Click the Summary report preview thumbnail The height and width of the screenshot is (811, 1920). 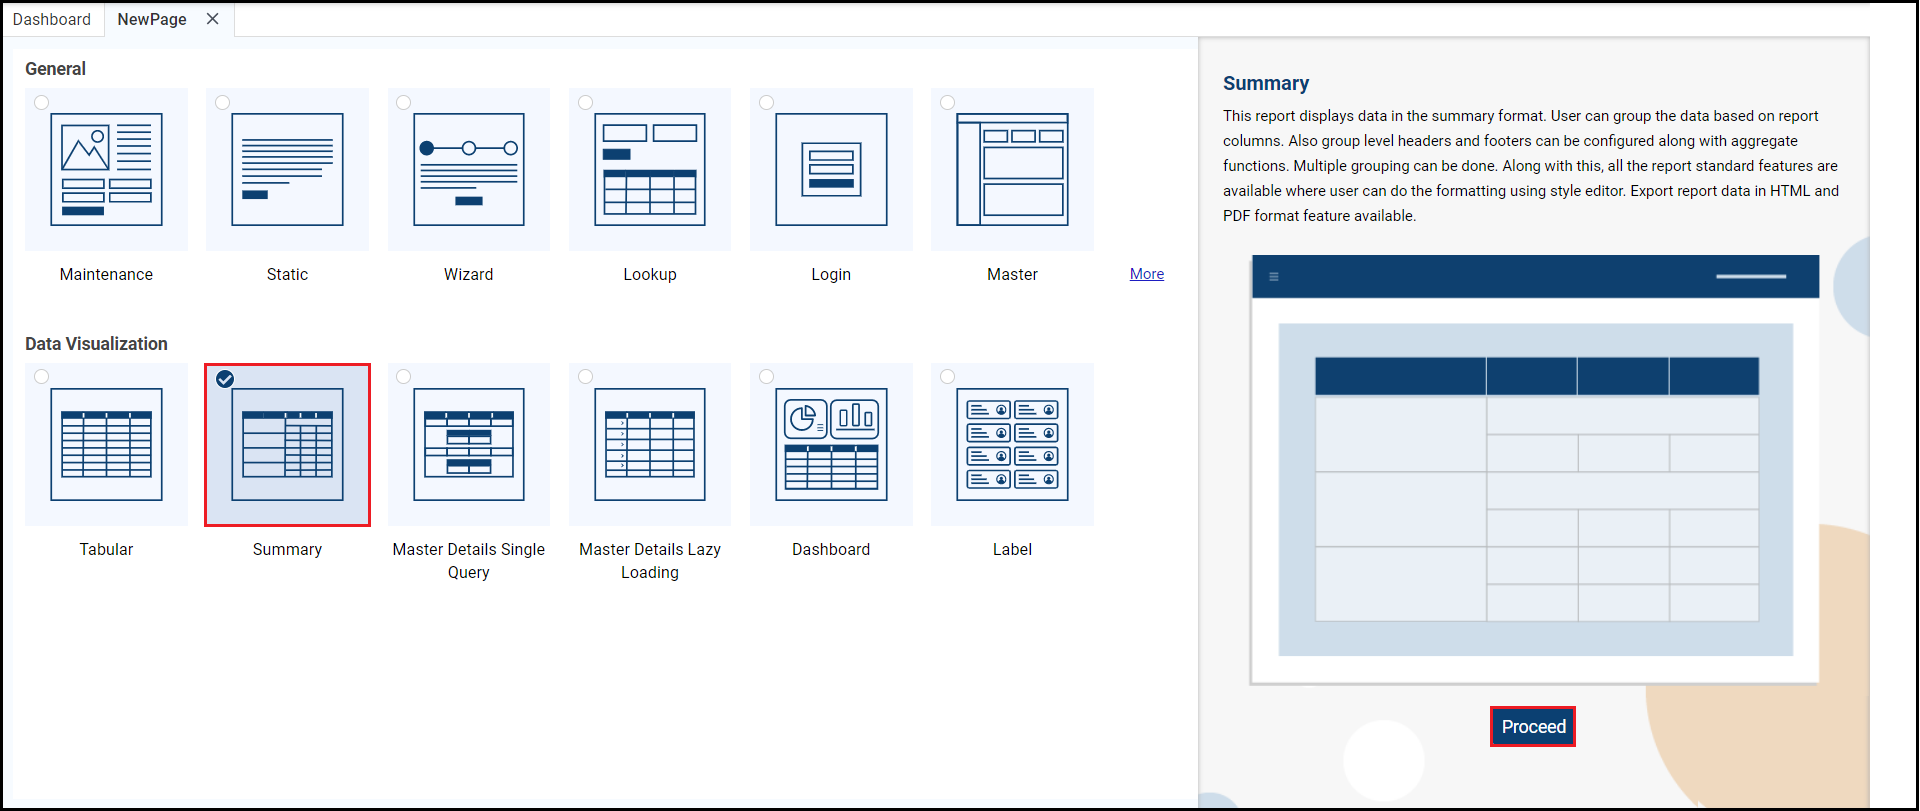[1535, 470]
